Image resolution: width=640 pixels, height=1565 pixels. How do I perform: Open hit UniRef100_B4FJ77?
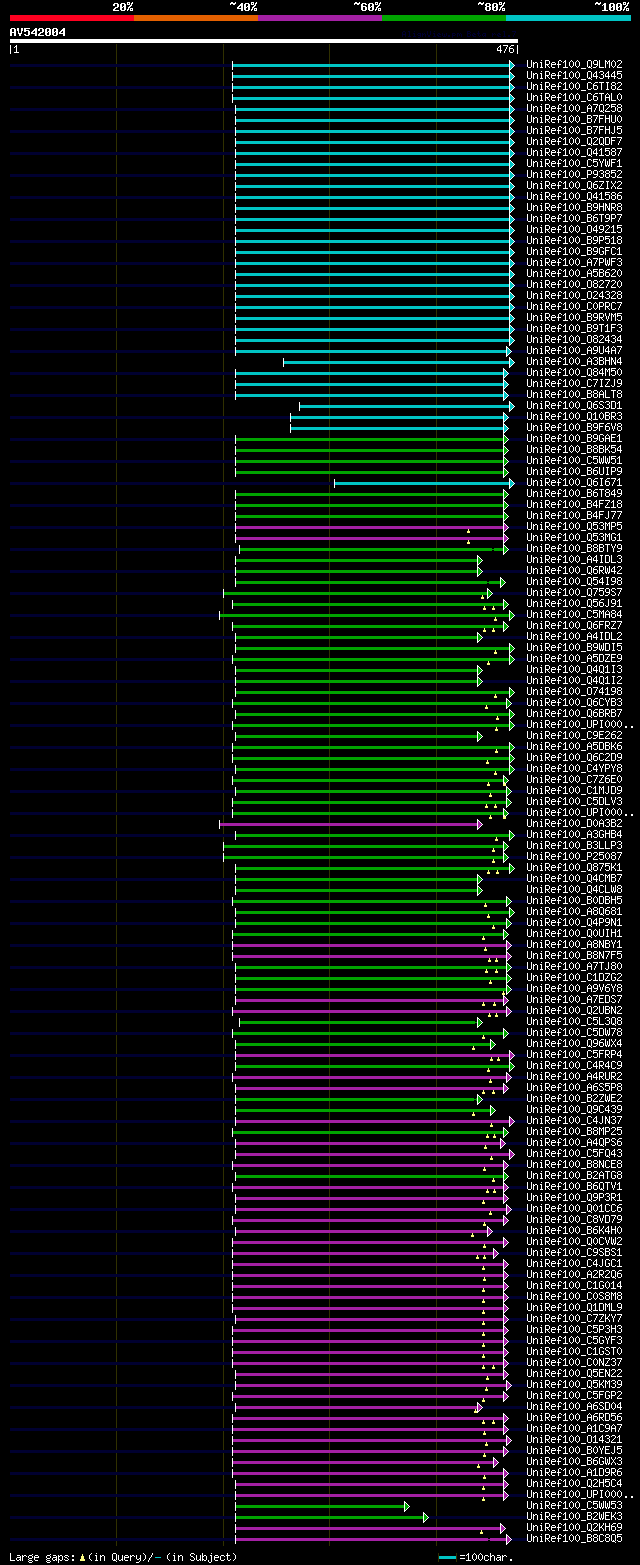click(x=574, y=515)
